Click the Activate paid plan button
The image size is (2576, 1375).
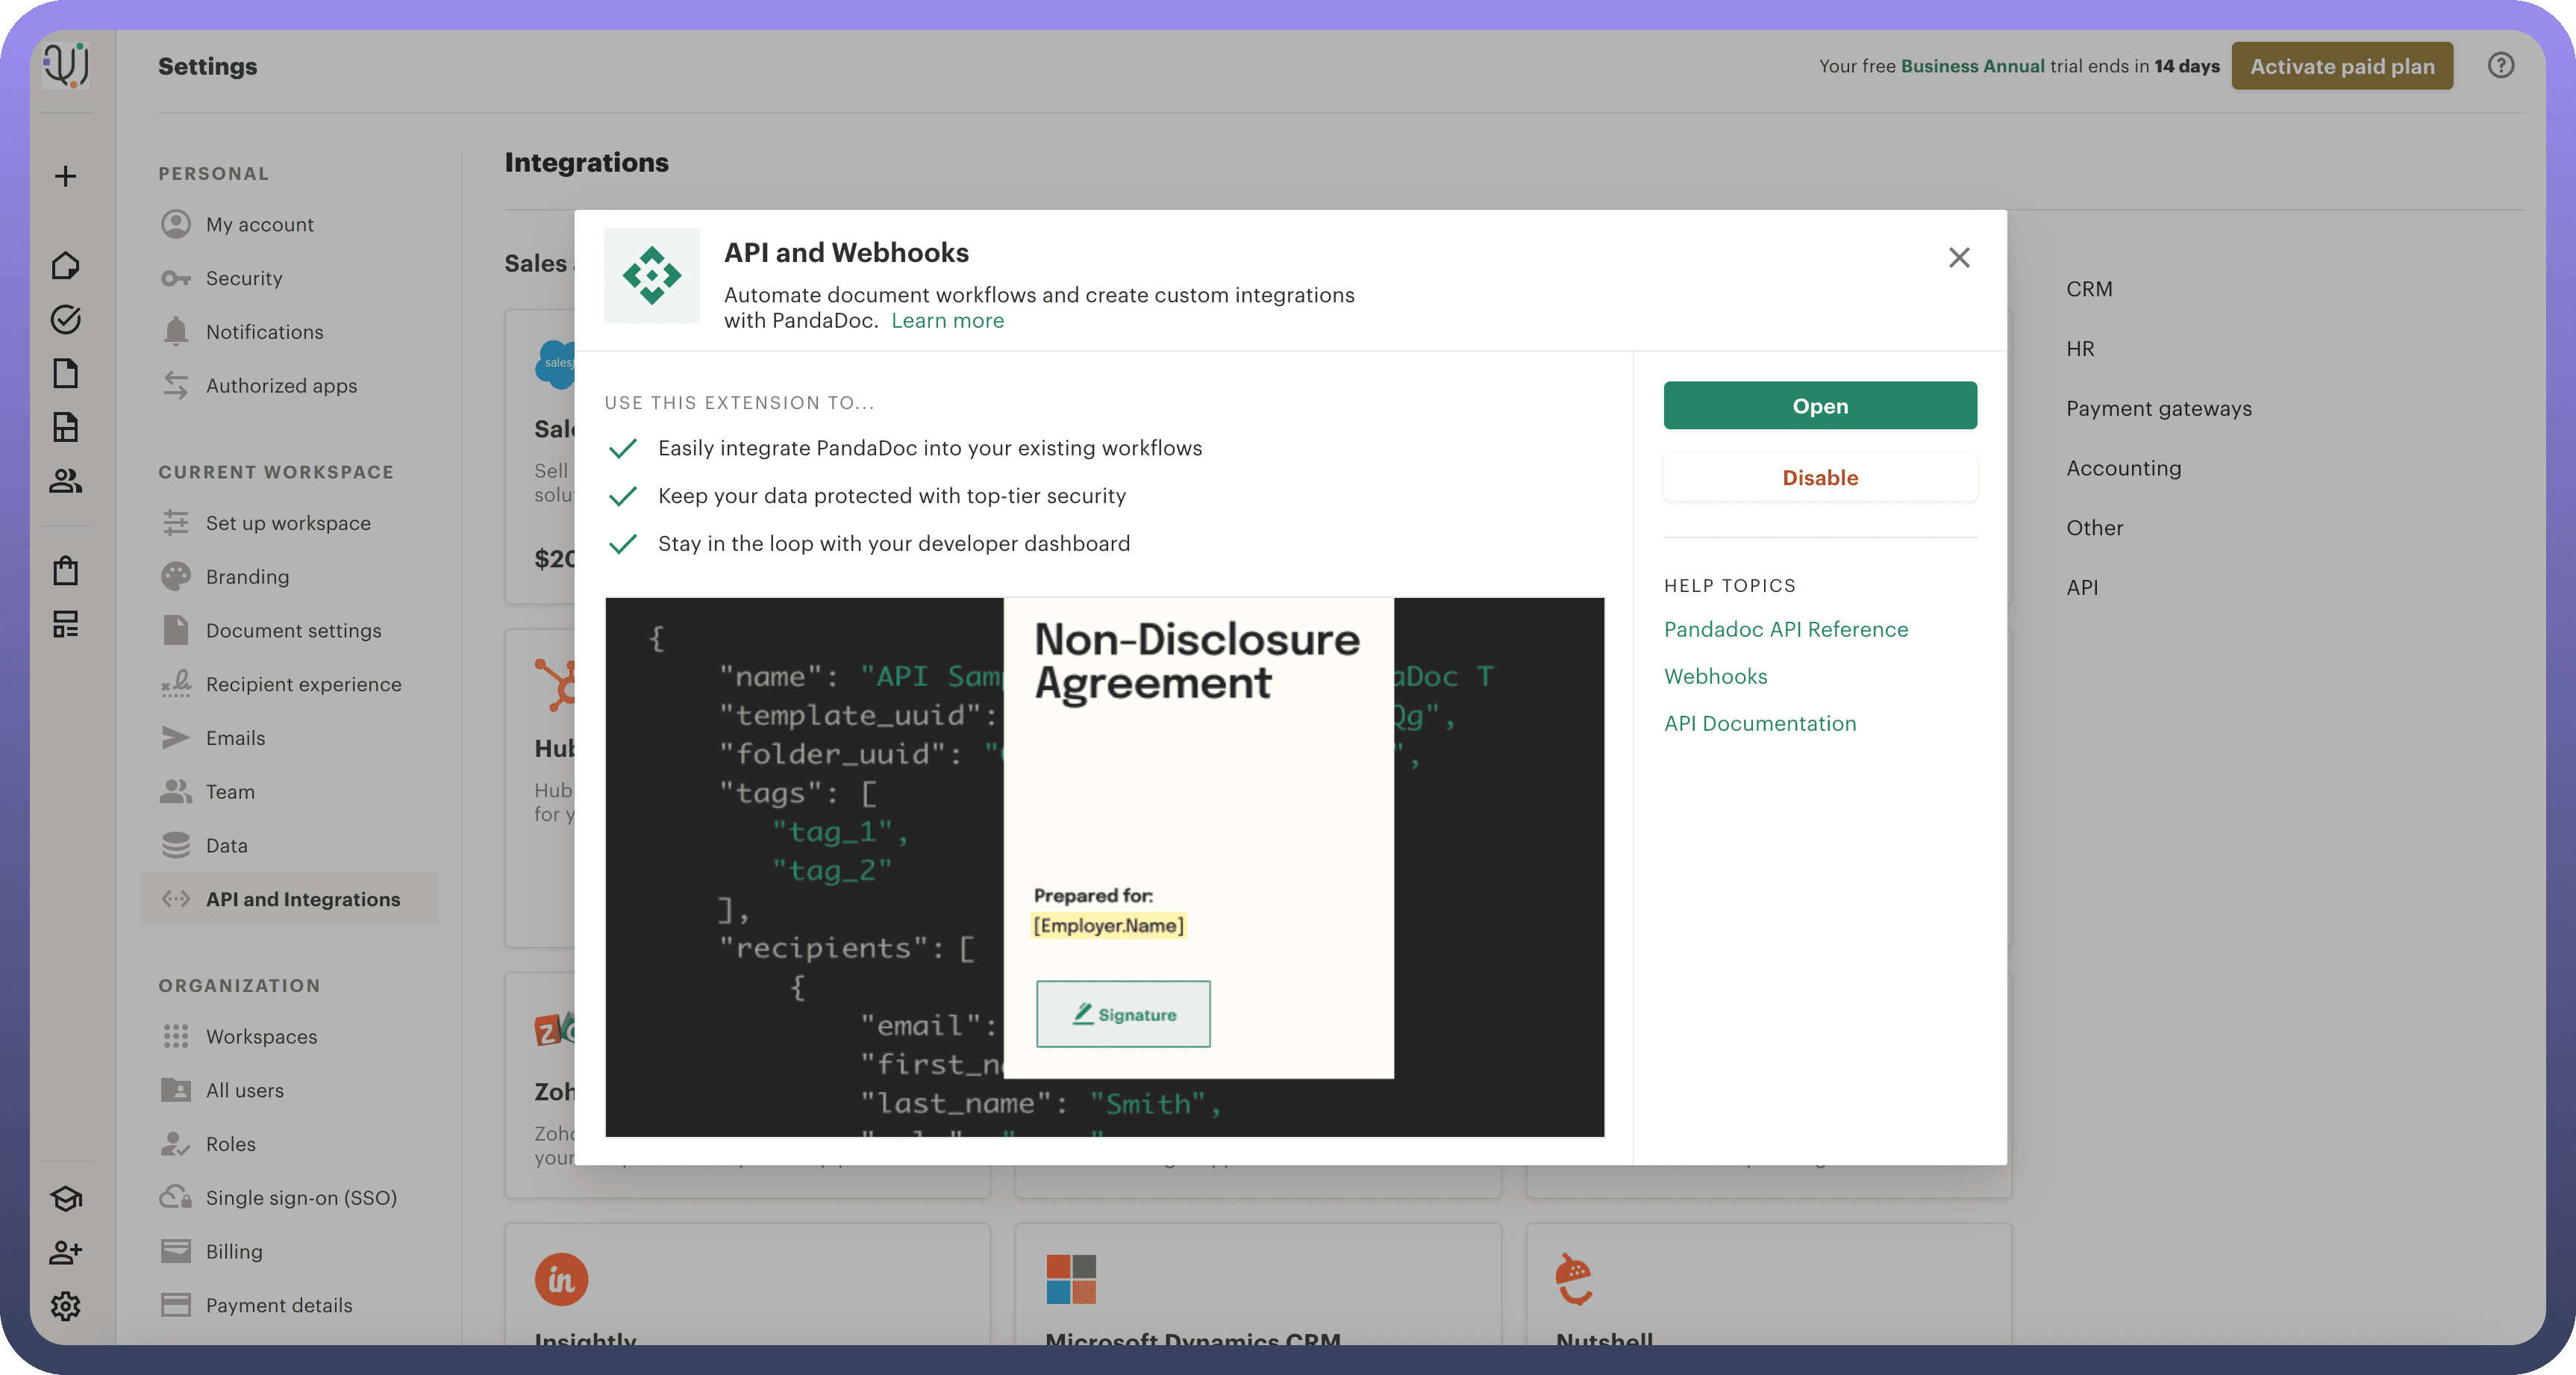click(x=2341, y=66)
